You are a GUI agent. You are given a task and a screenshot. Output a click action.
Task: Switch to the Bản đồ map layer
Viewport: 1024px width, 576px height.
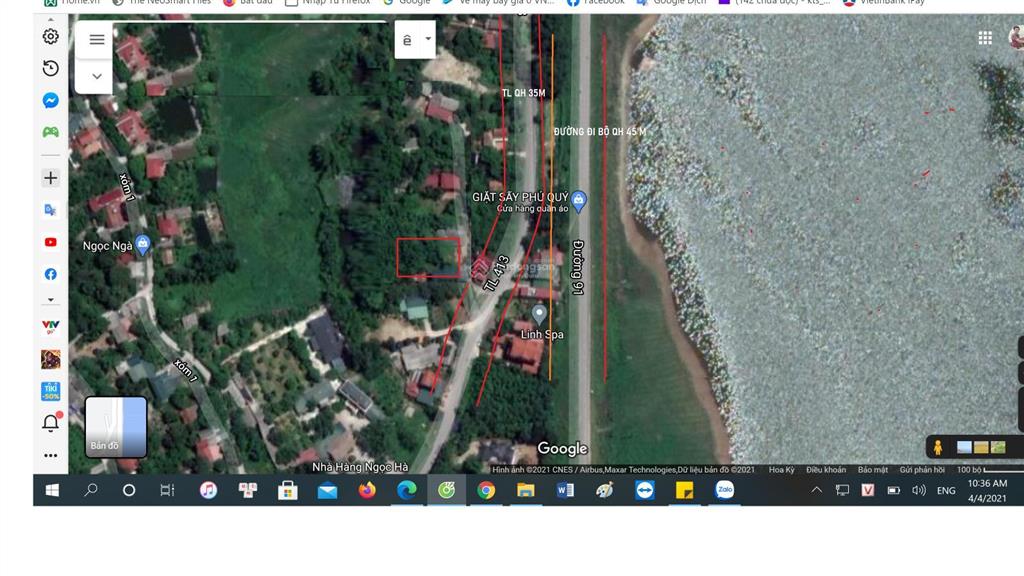pos(116,427)
